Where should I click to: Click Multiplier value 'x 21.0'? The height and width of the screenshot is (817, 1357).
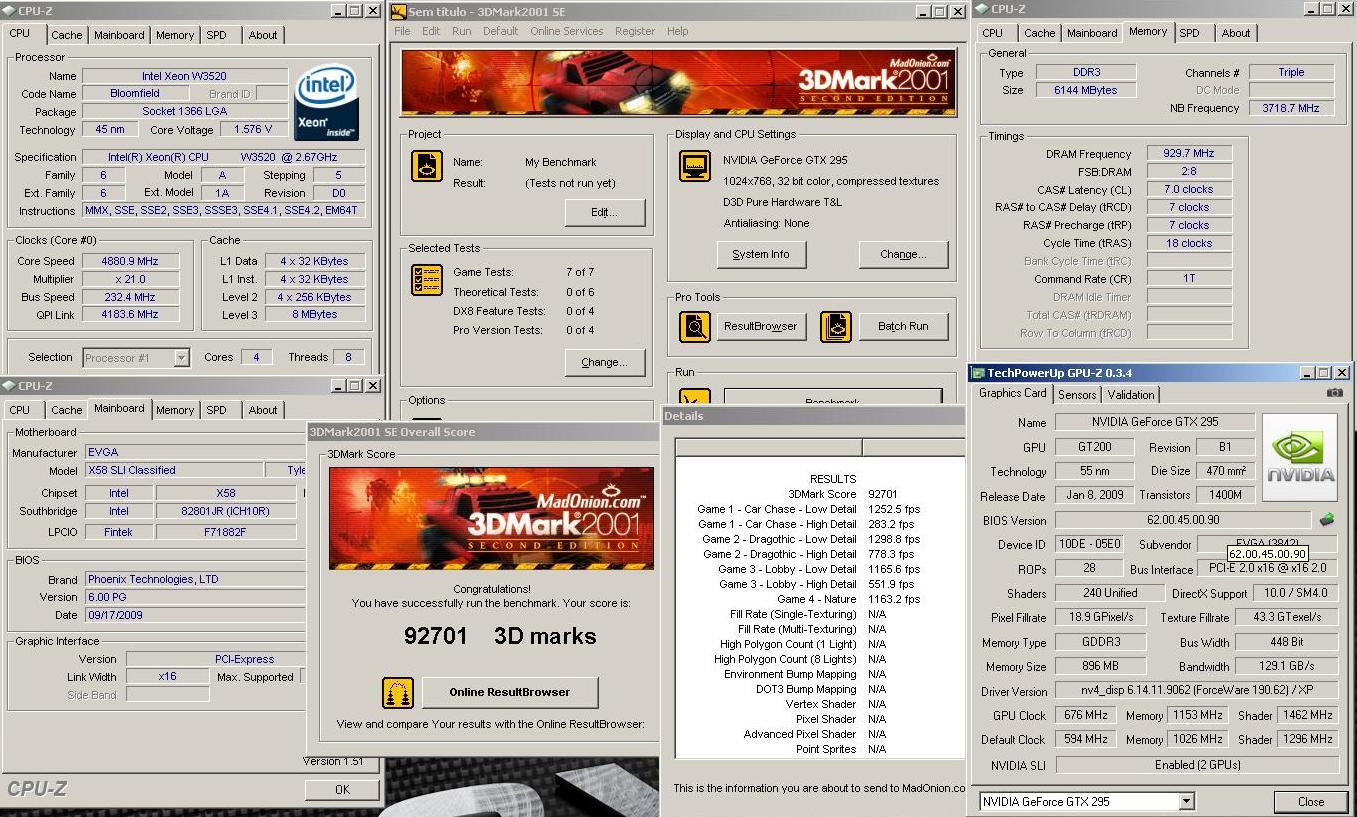[130, 279]
